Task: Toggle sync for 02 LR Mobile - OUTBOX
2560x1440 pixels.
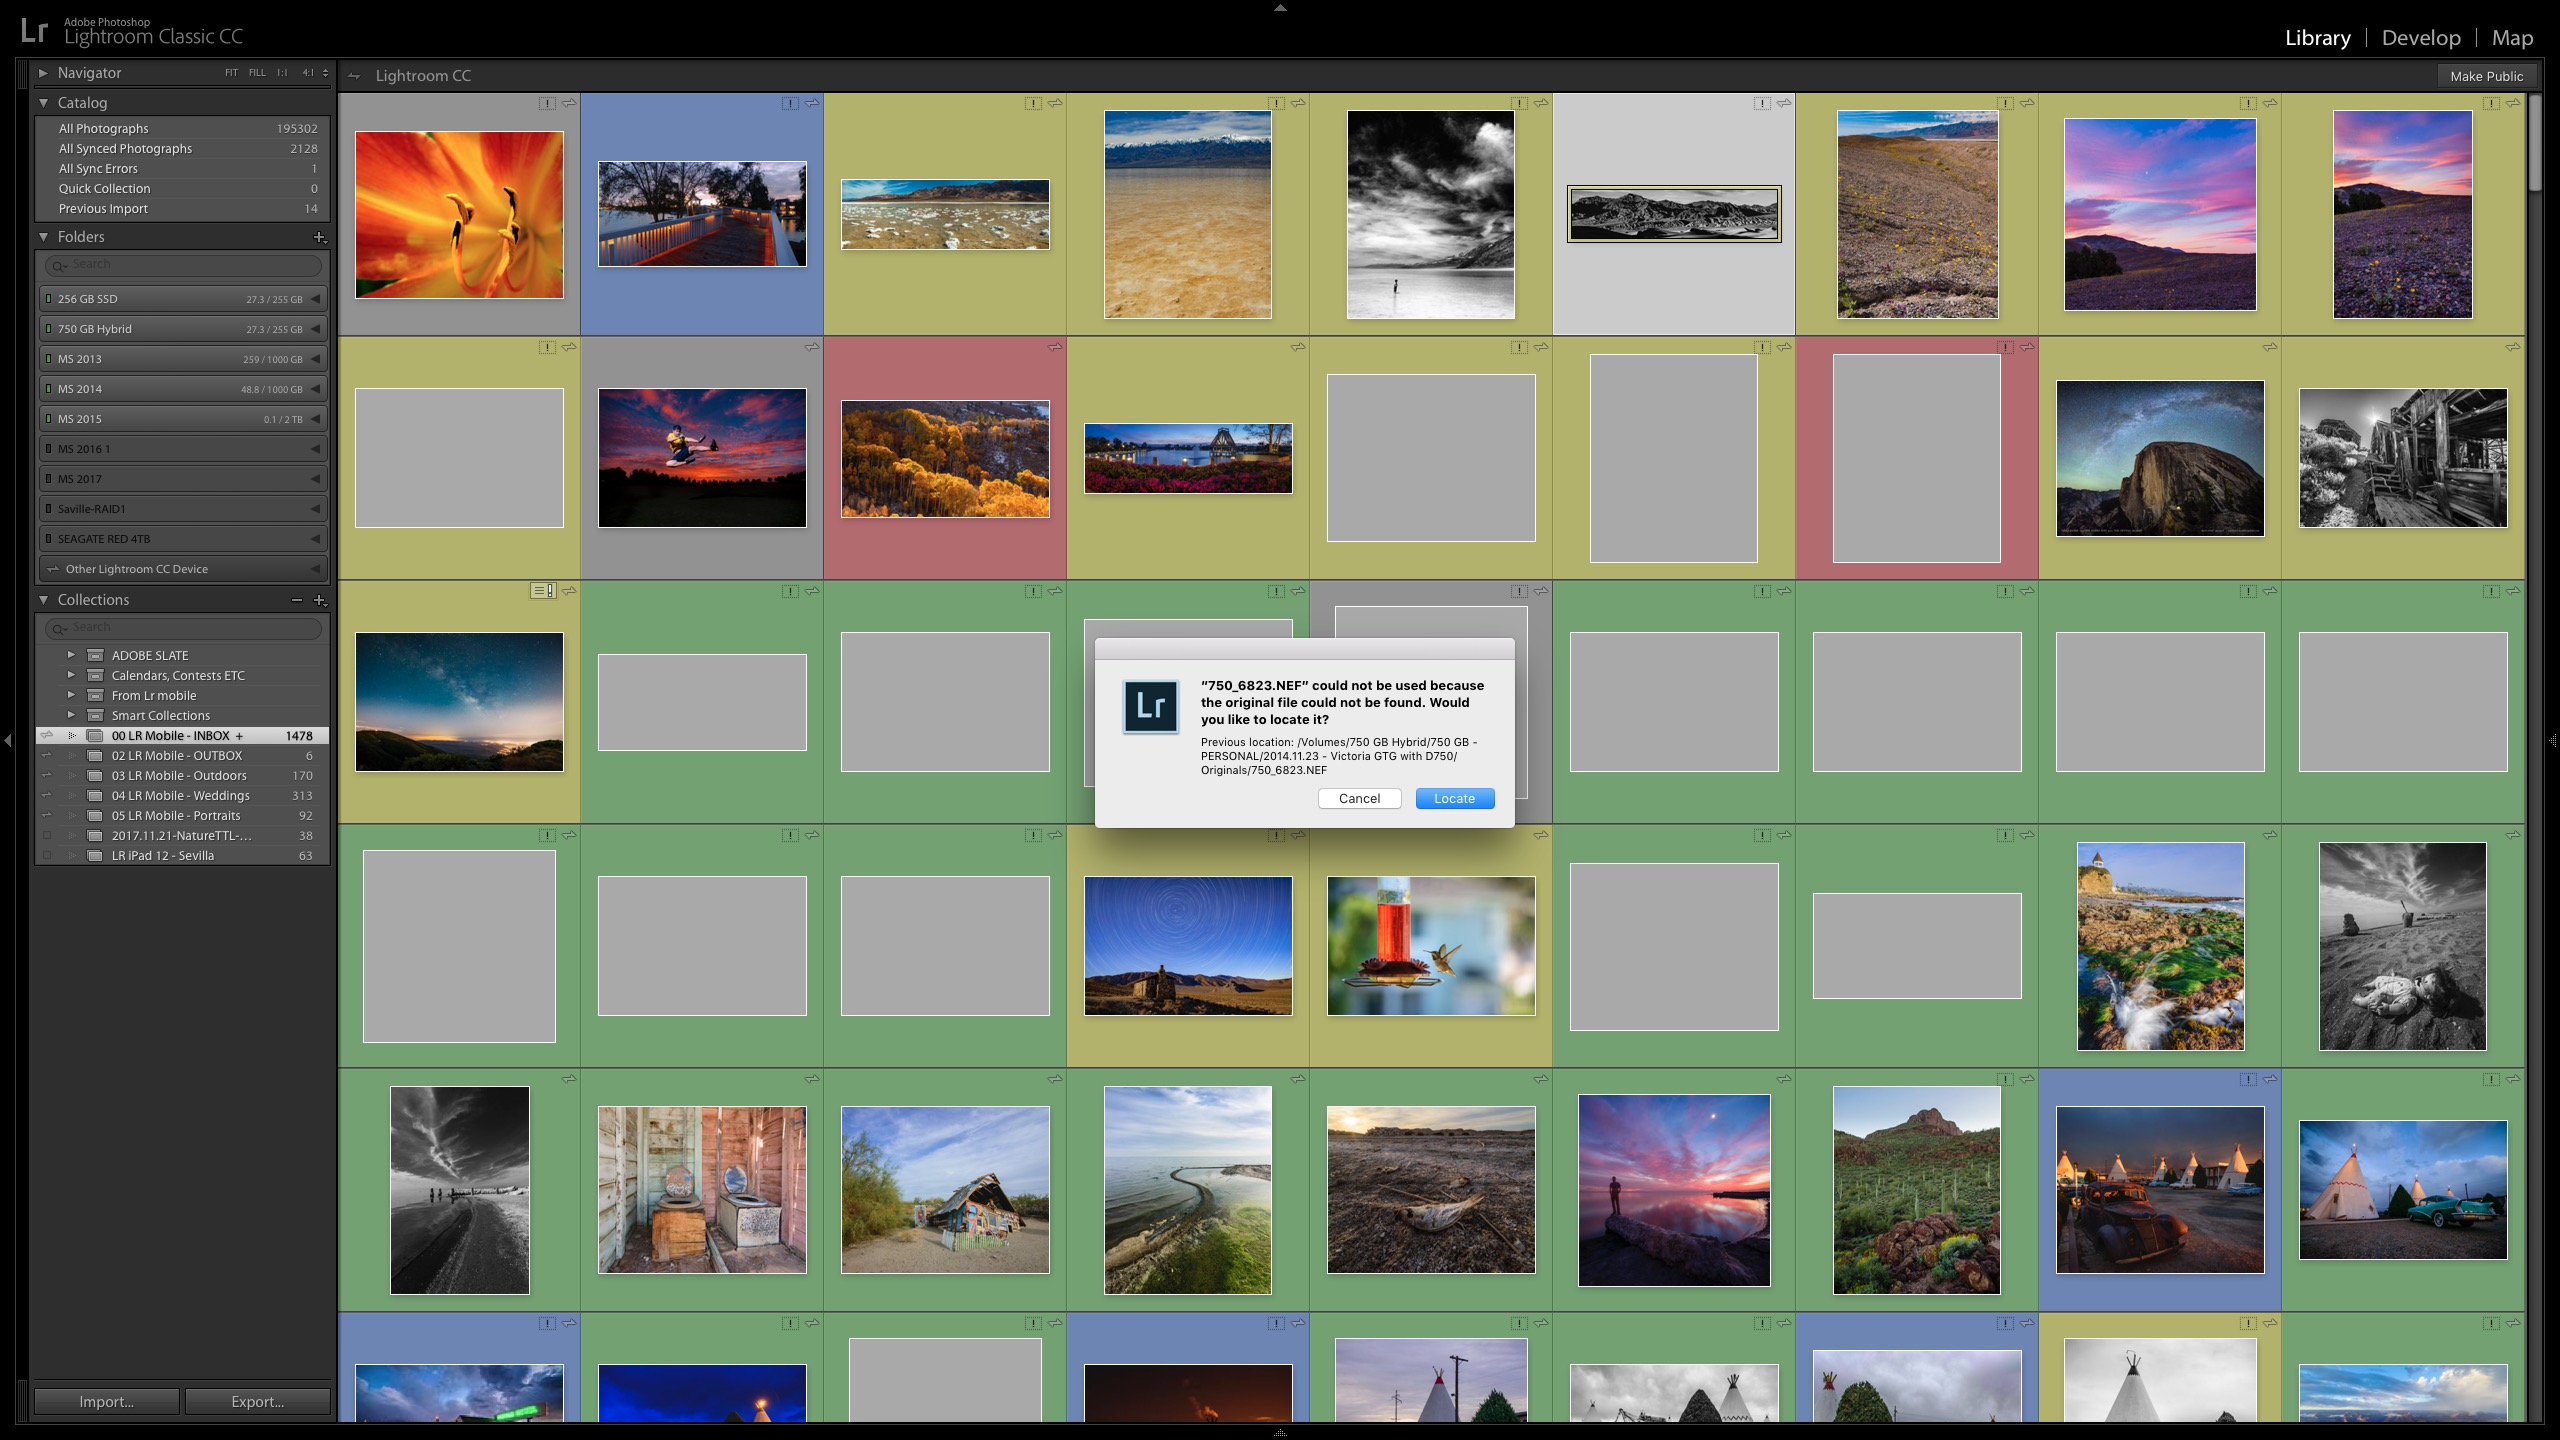Action: (x=48, y=755)
